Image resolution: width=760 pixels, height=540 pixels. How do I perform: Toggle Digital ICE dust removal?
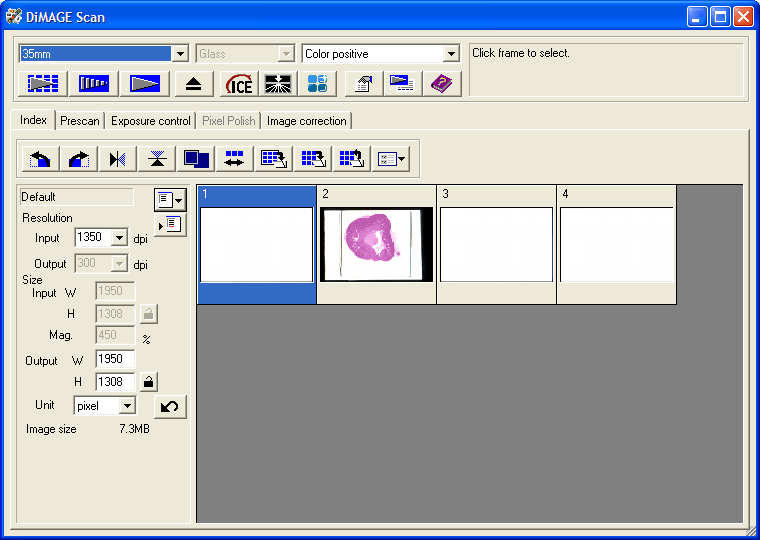click(239, 83)
